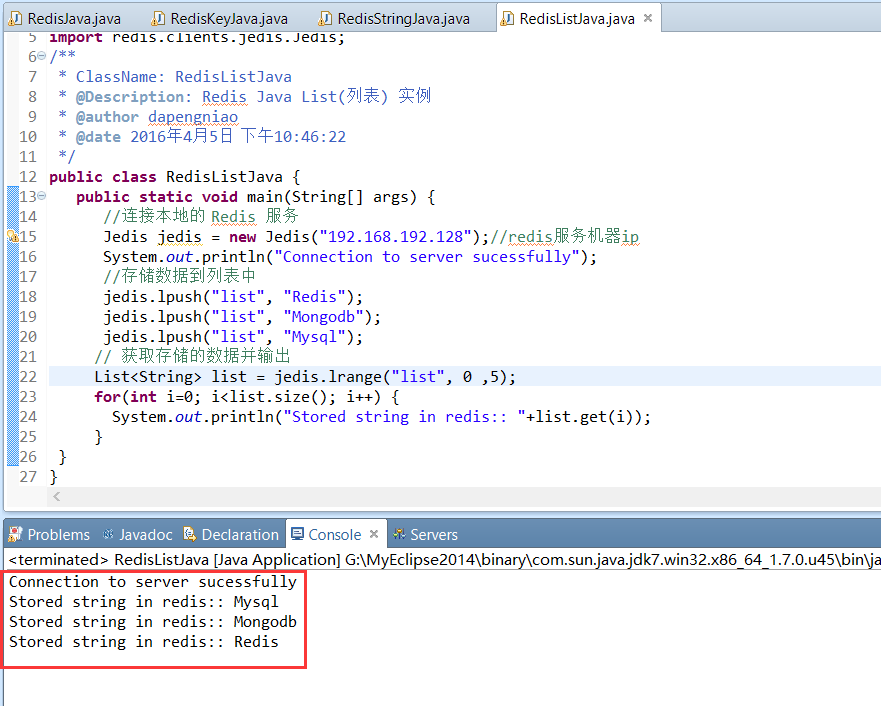
Task: Close the RedisListJava.java editor tab
Action: click(648, 19)
